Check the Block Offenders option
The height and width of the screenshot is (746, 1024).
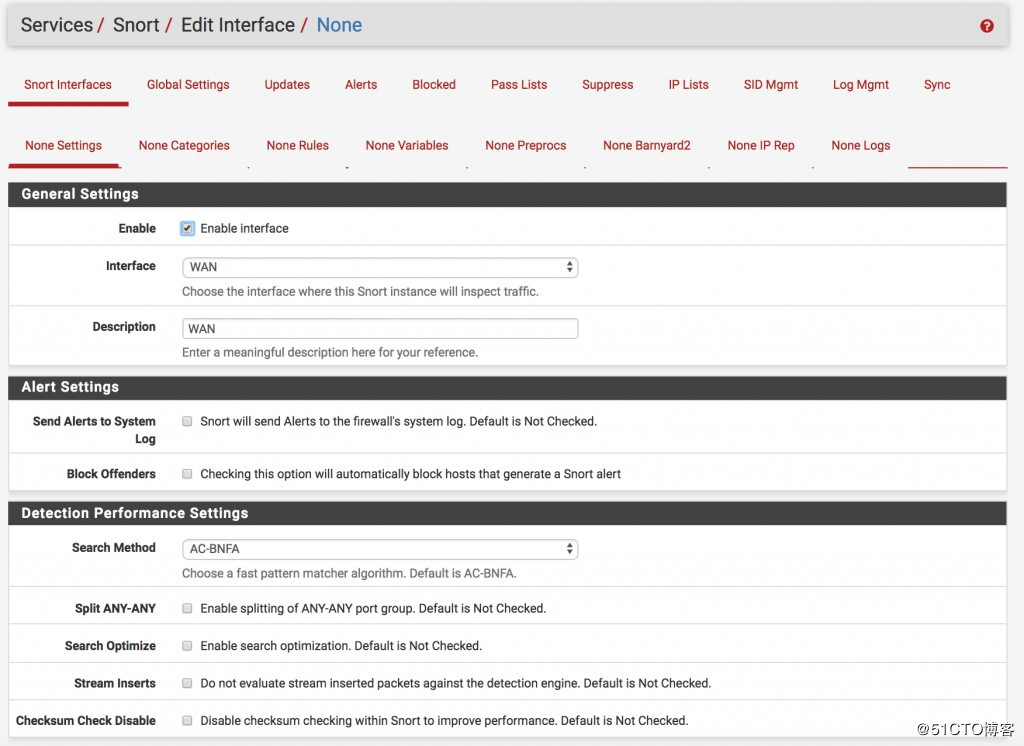(x=187, y=474)
